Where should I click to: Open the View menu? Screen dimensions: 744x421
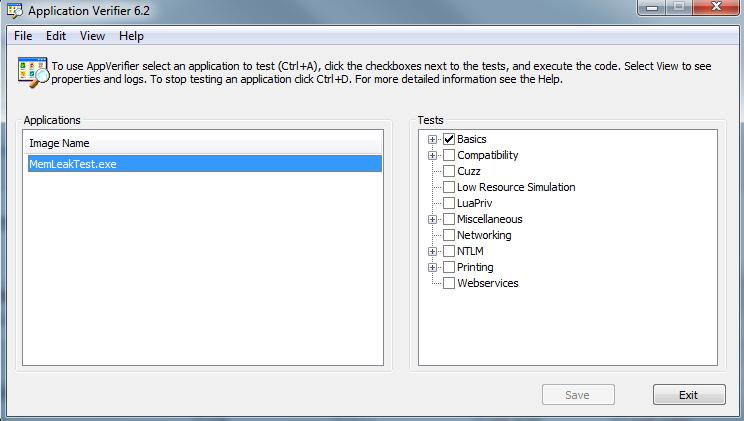[x=92, y=36]
